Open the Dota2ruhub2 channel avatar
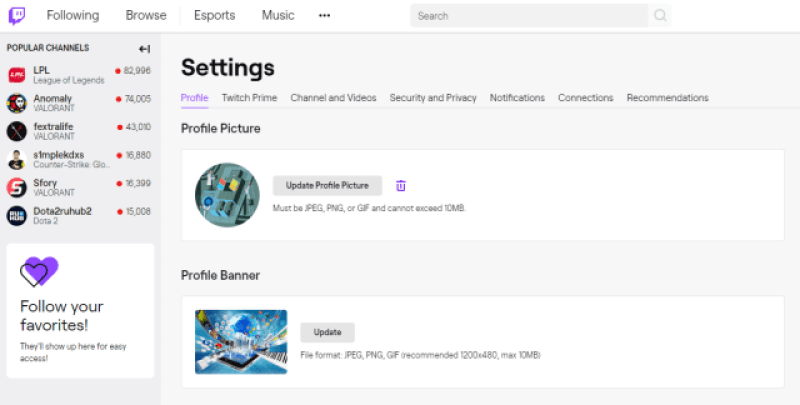This screenshot has height=405, width=800. 17,216
